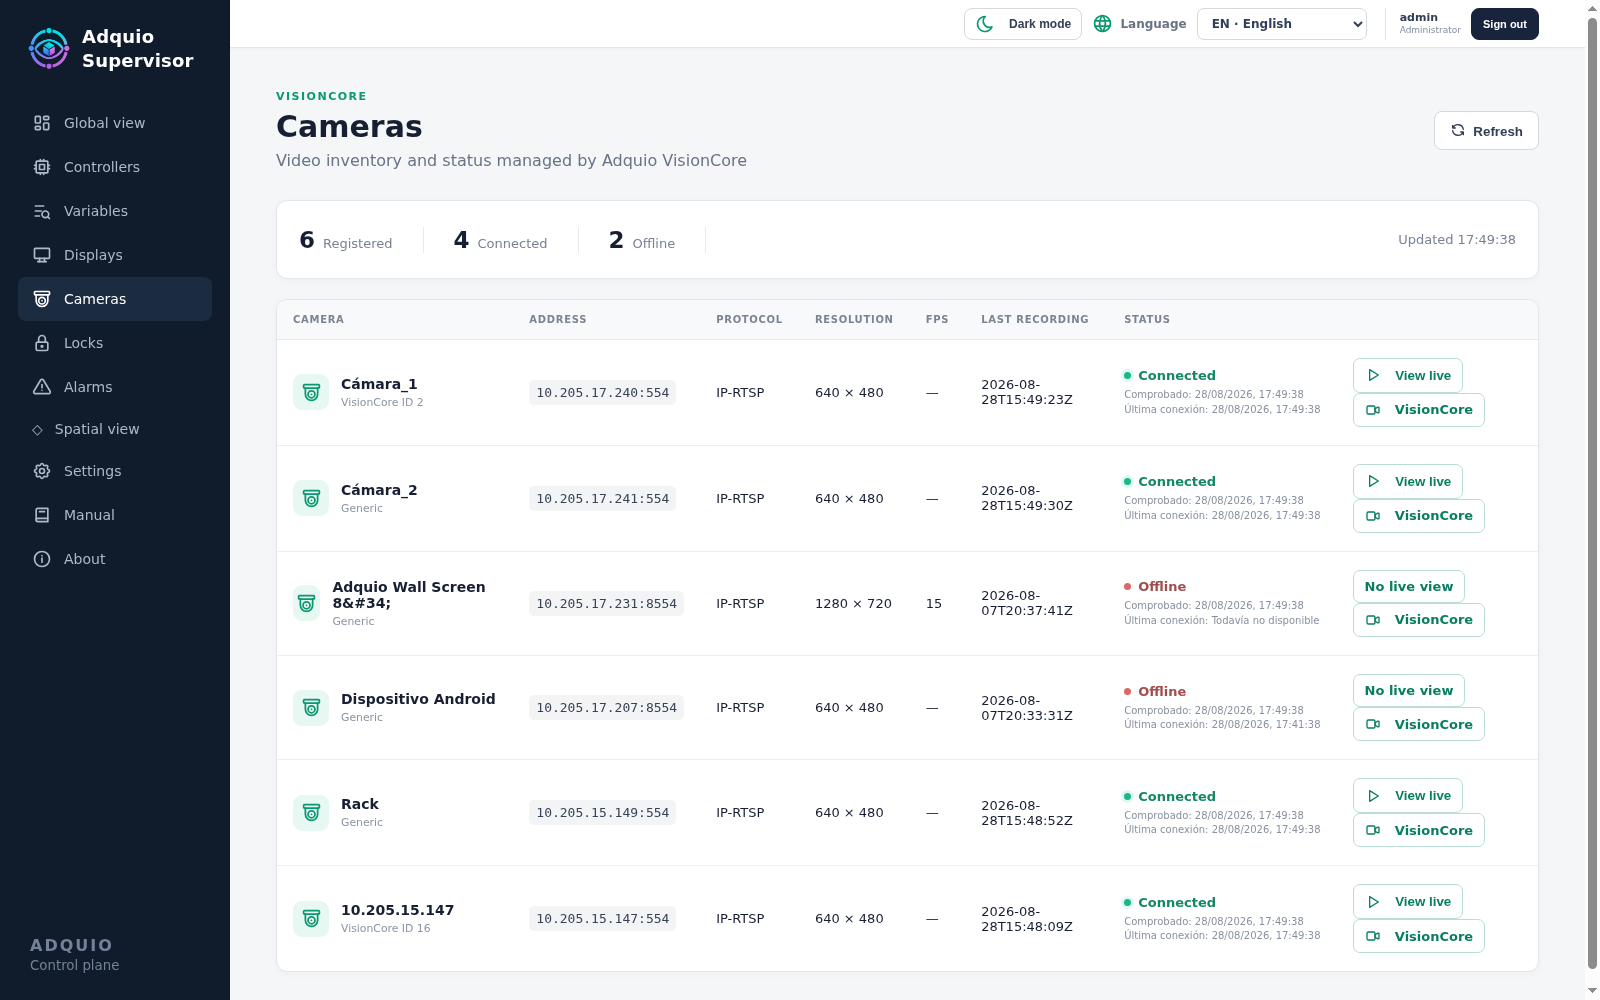Click the 6 Registered counter
This screenshot has height=1000, width=1600.
click(346, 240)
